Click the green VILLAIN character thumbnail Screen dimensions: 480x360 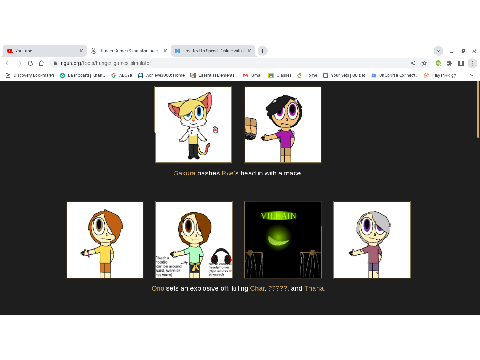[x=283, y=240]
